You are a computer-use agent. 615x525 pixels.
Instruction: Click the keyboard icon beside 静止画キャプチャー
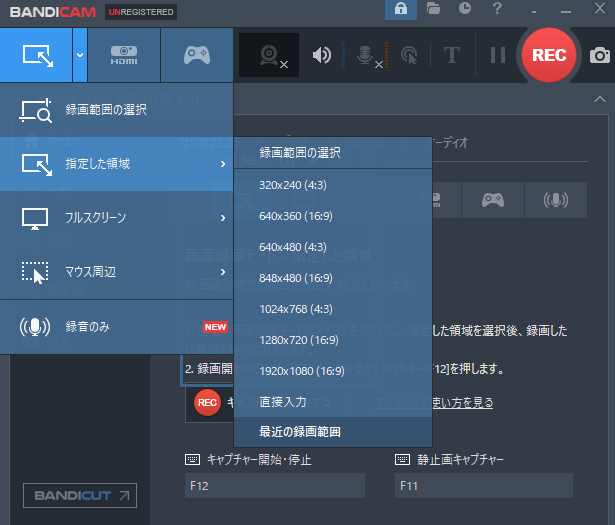click(x=402, y=459)
